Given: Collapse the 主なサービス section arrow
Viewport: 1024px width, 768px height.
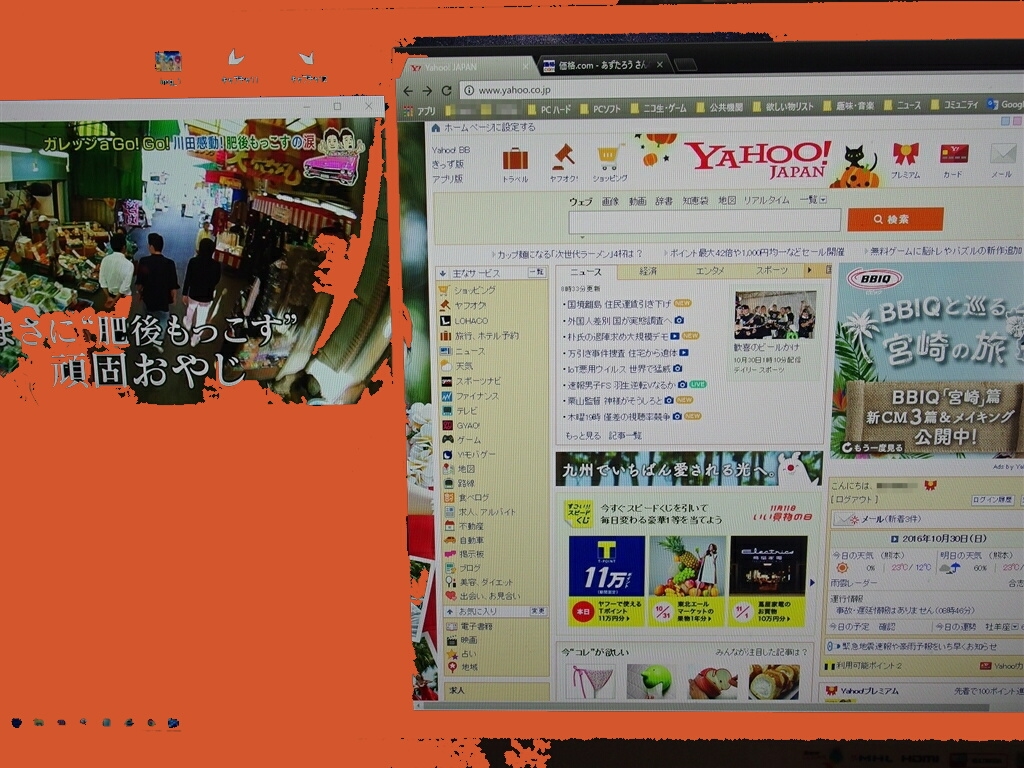Looking at the screenshot, I should point(443,274).
